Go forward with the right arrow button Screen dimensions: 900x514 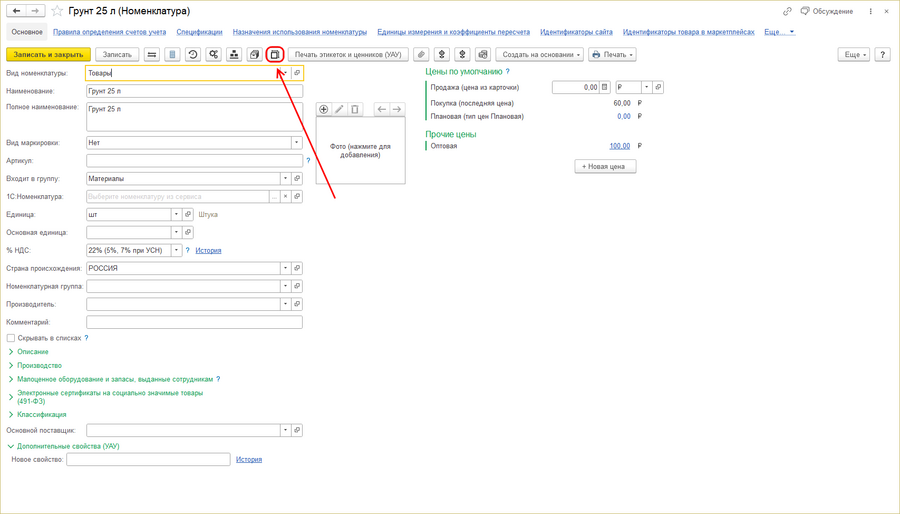click(36, 11)
